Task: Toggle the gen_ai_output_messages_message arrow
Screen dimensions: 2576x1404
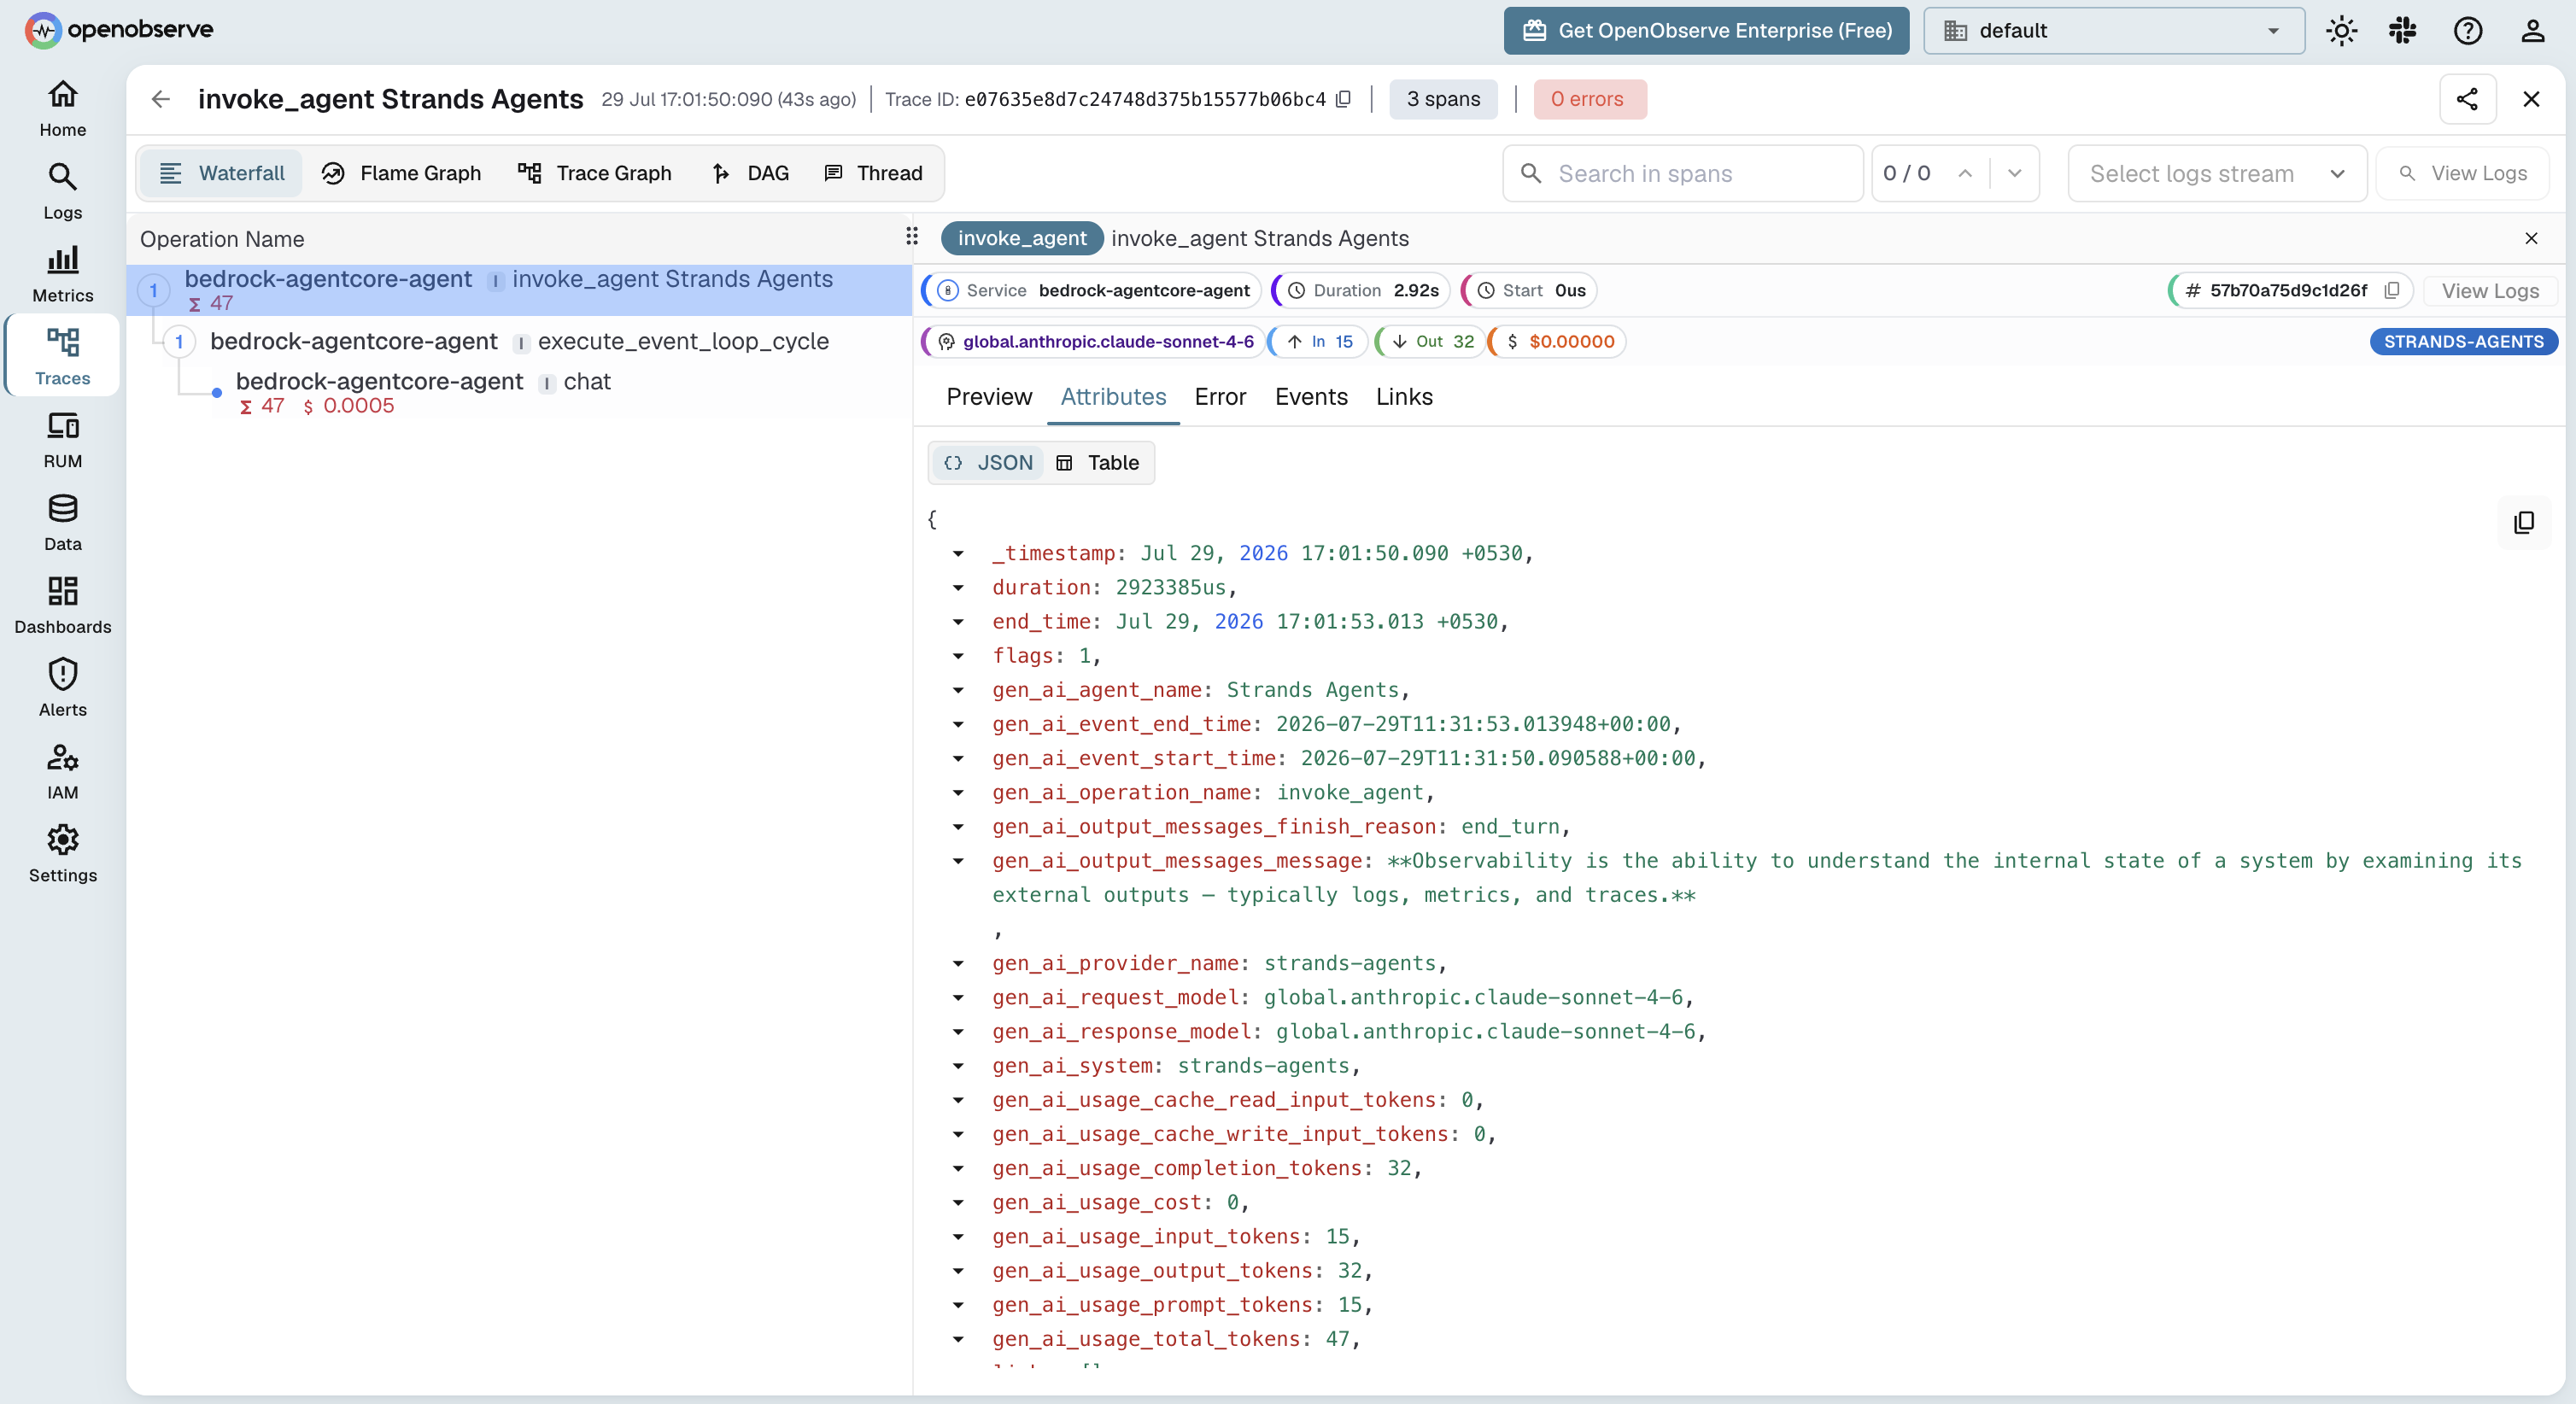Action: coord(958,861)
